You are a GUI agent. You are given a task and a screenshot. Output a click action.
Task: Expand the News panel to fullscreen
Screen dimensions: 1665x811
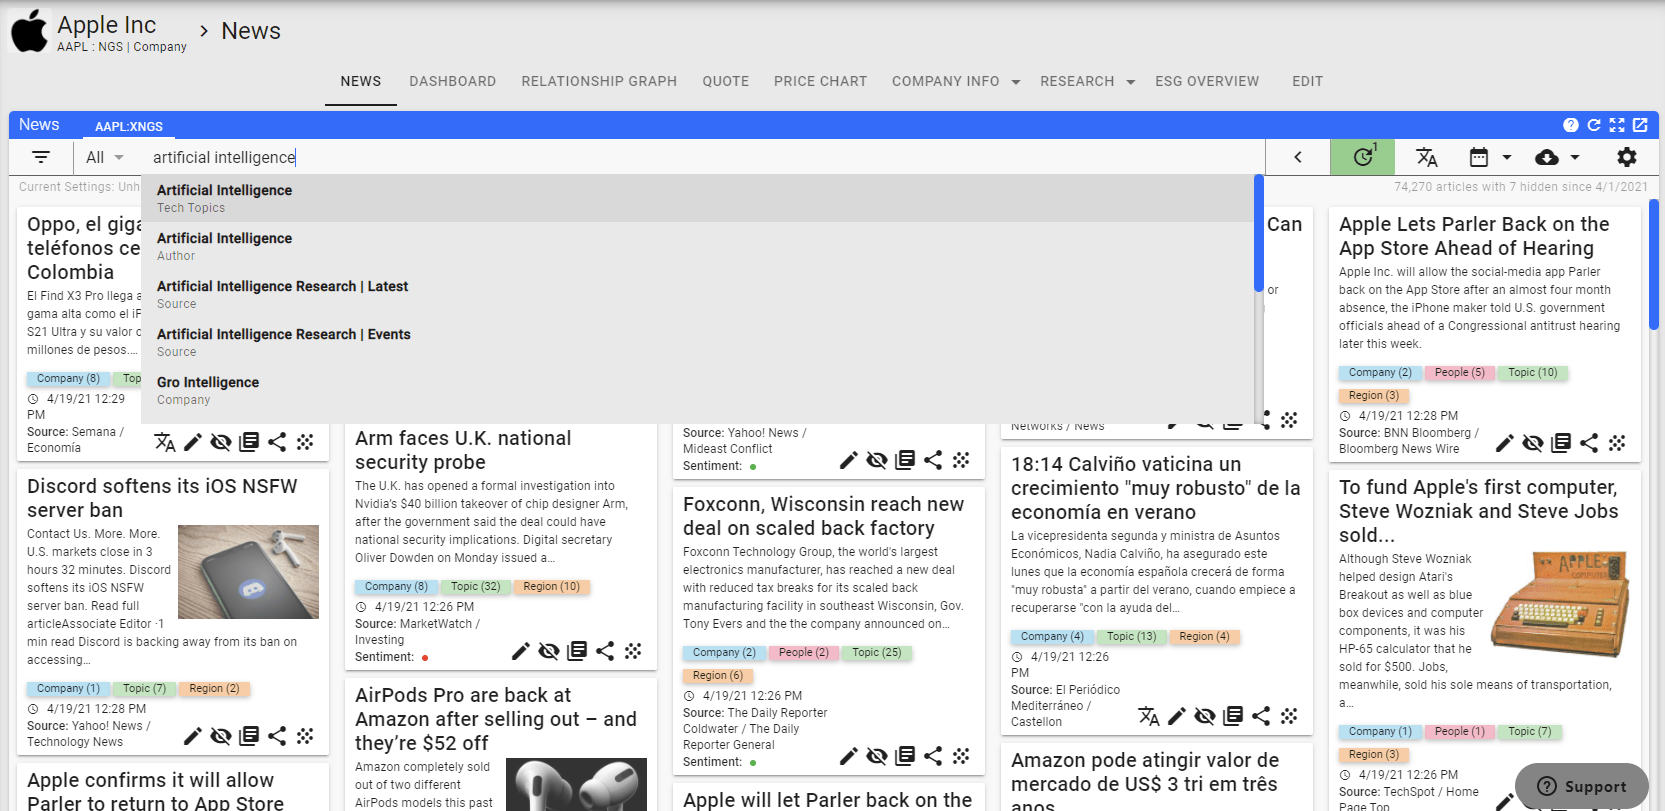1617,125
